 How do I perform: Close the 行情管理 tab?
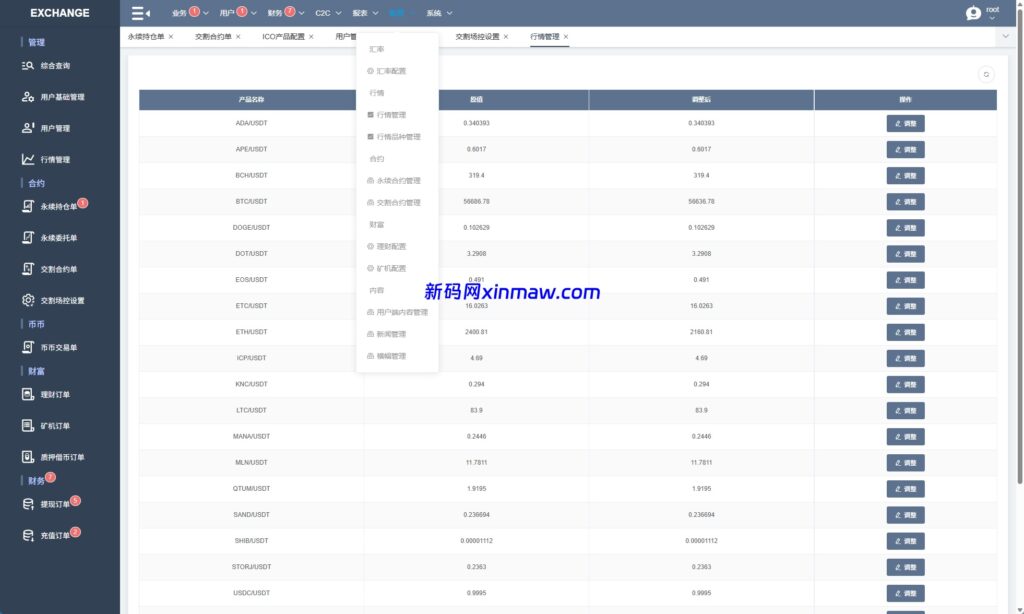[566, 37]
